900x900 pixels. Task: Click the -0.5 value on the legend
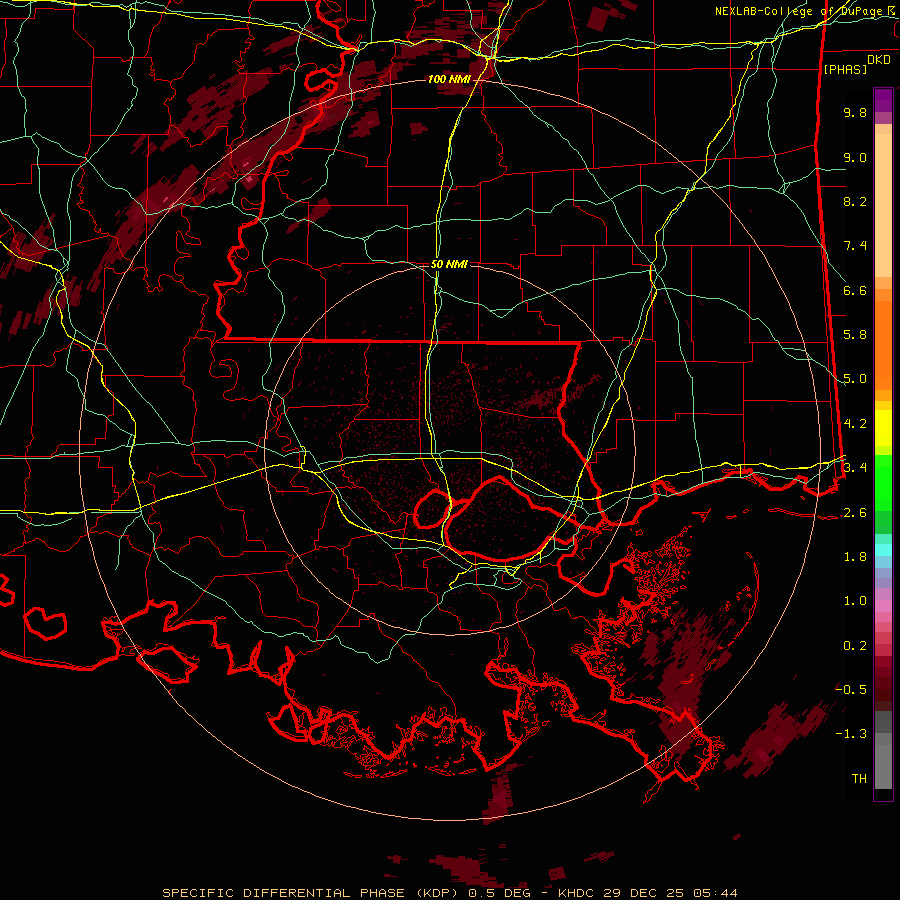point(851,690)
